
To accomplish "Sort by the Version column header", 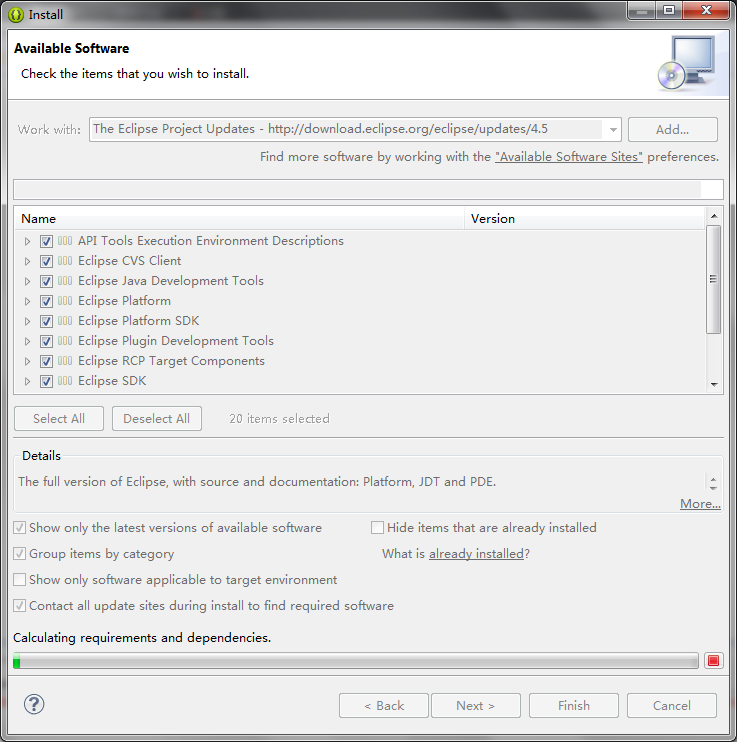I will [x=585, y=219].
